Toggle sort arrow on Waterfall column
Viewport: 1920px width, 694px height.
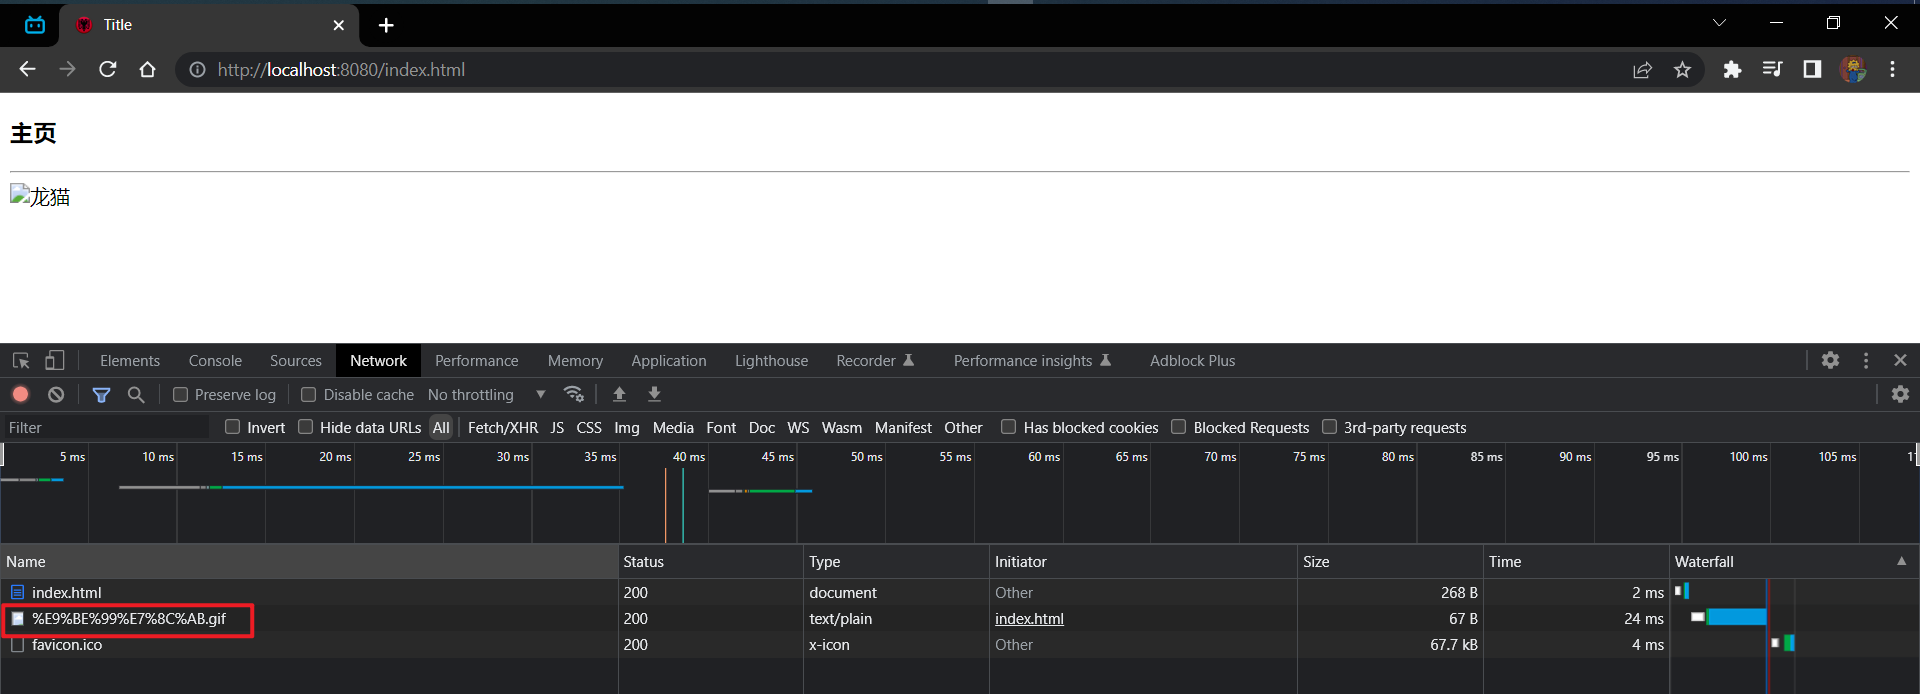(1901, 561)
